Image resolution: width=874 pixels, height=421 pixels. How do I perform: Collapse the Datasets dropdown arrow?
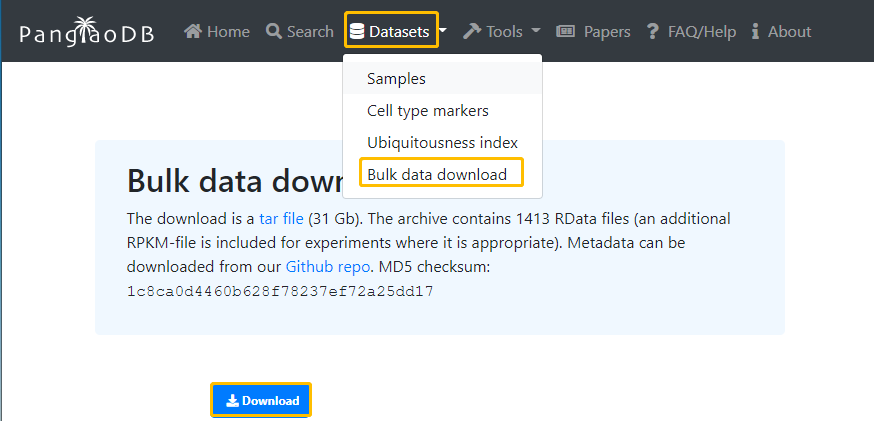[443, 32]
